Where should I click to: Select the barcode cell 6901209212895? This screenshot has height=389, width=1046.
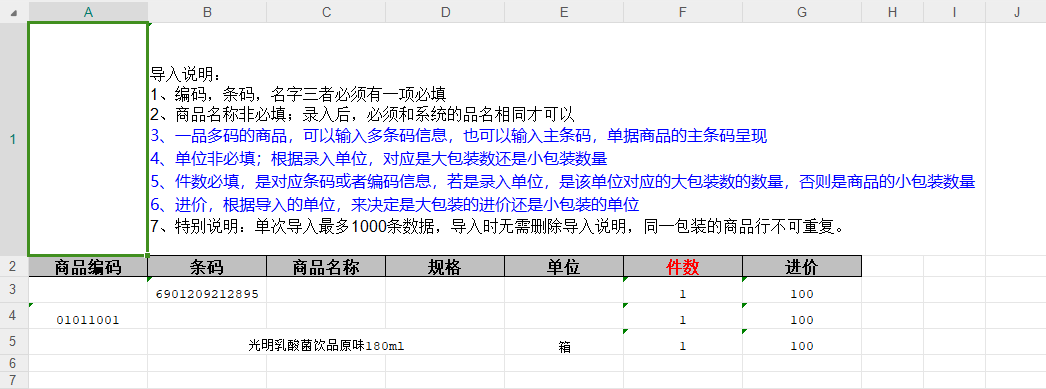207,290
